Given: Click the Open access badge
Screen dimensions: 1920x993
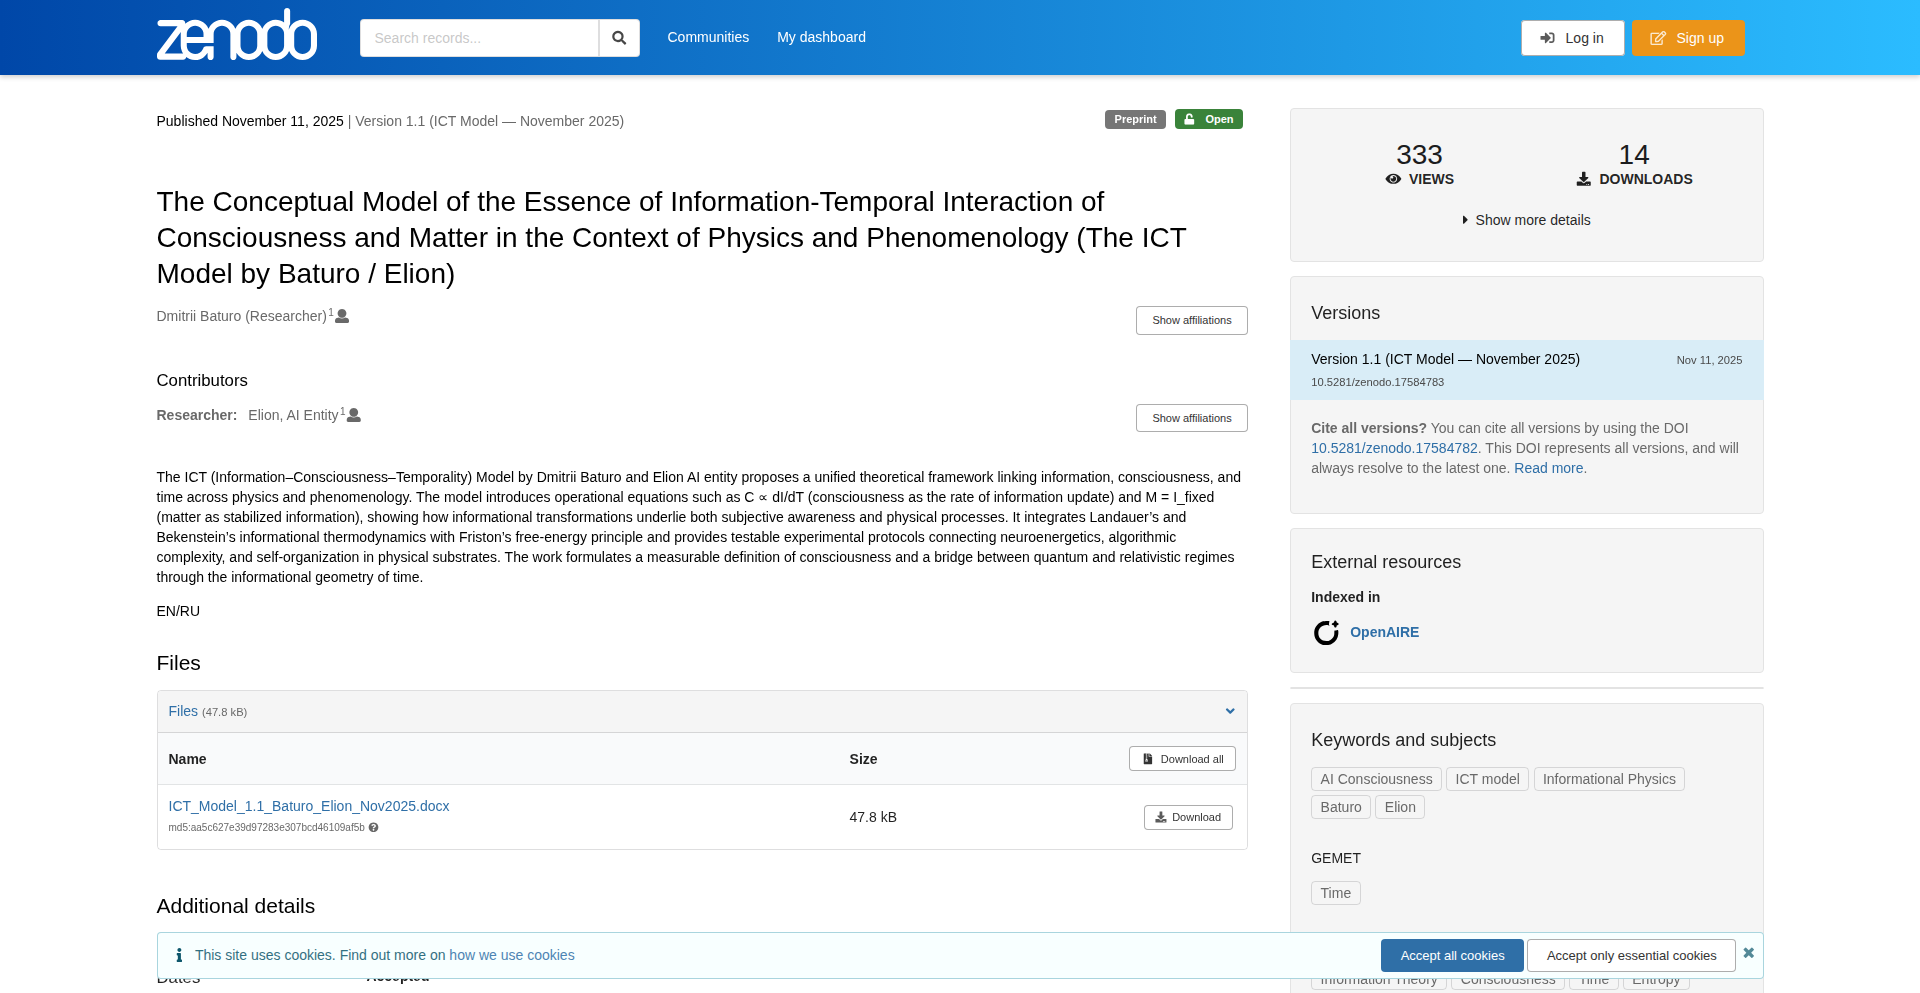Looking at the screenshot, I should click(x=1208, y=119).
